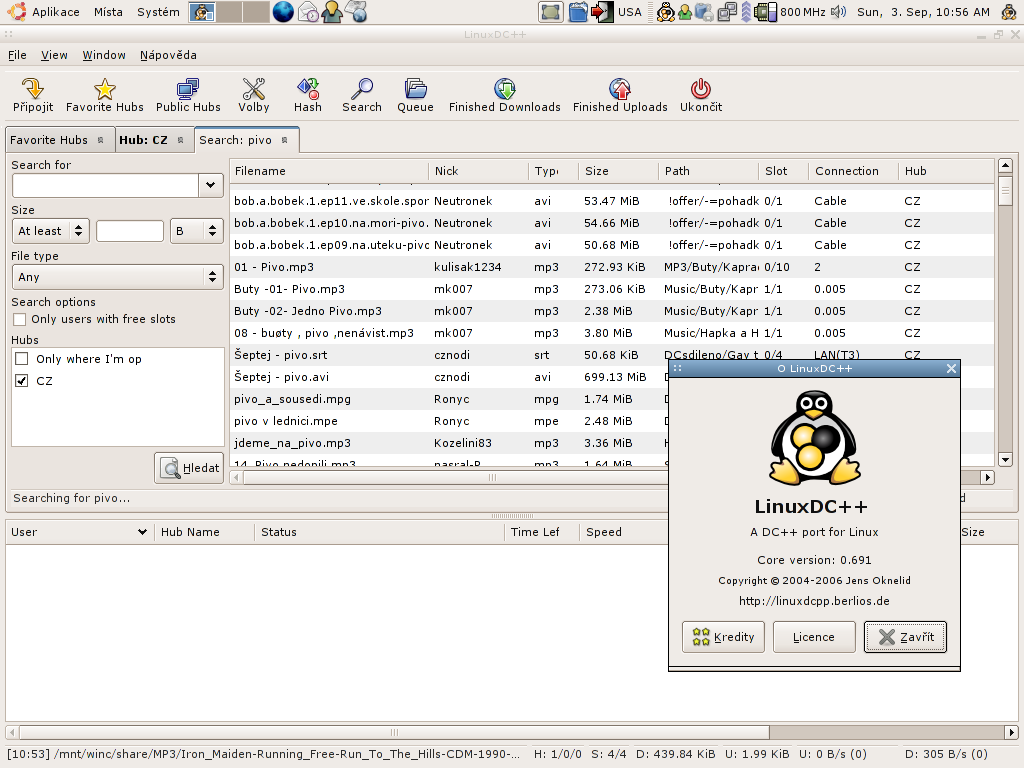Open a new Search from toolbar

362,95
